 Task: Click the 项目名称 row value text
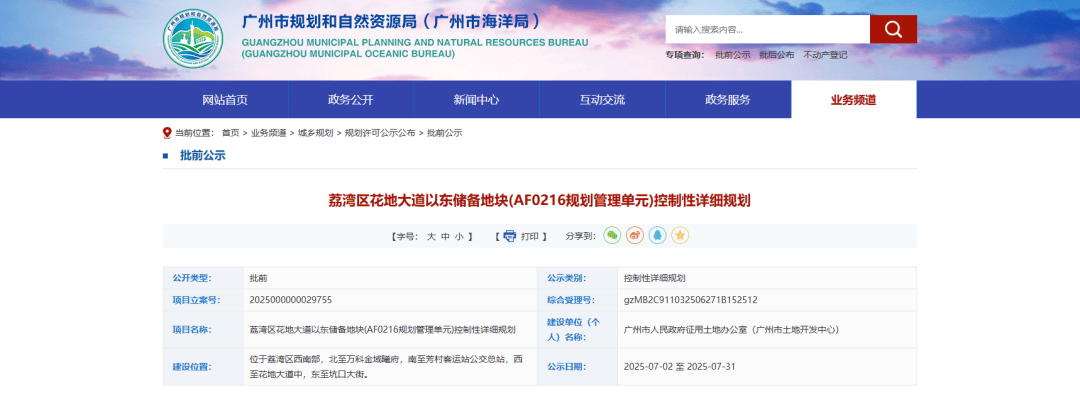(382, 330)
